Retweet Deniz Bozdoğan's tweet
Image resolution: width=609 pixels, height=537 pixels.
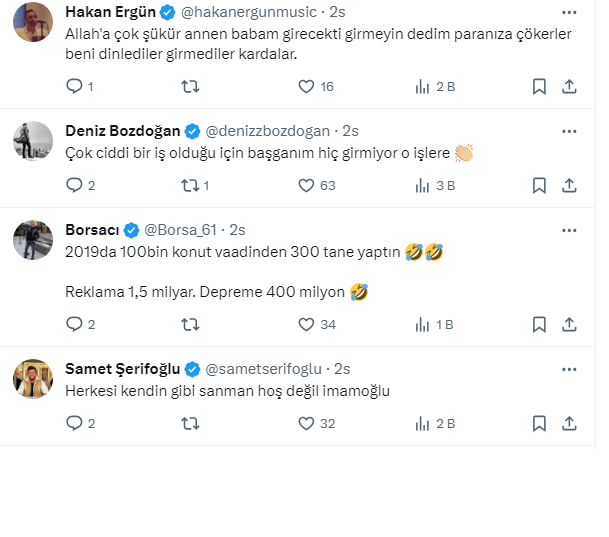189,185
